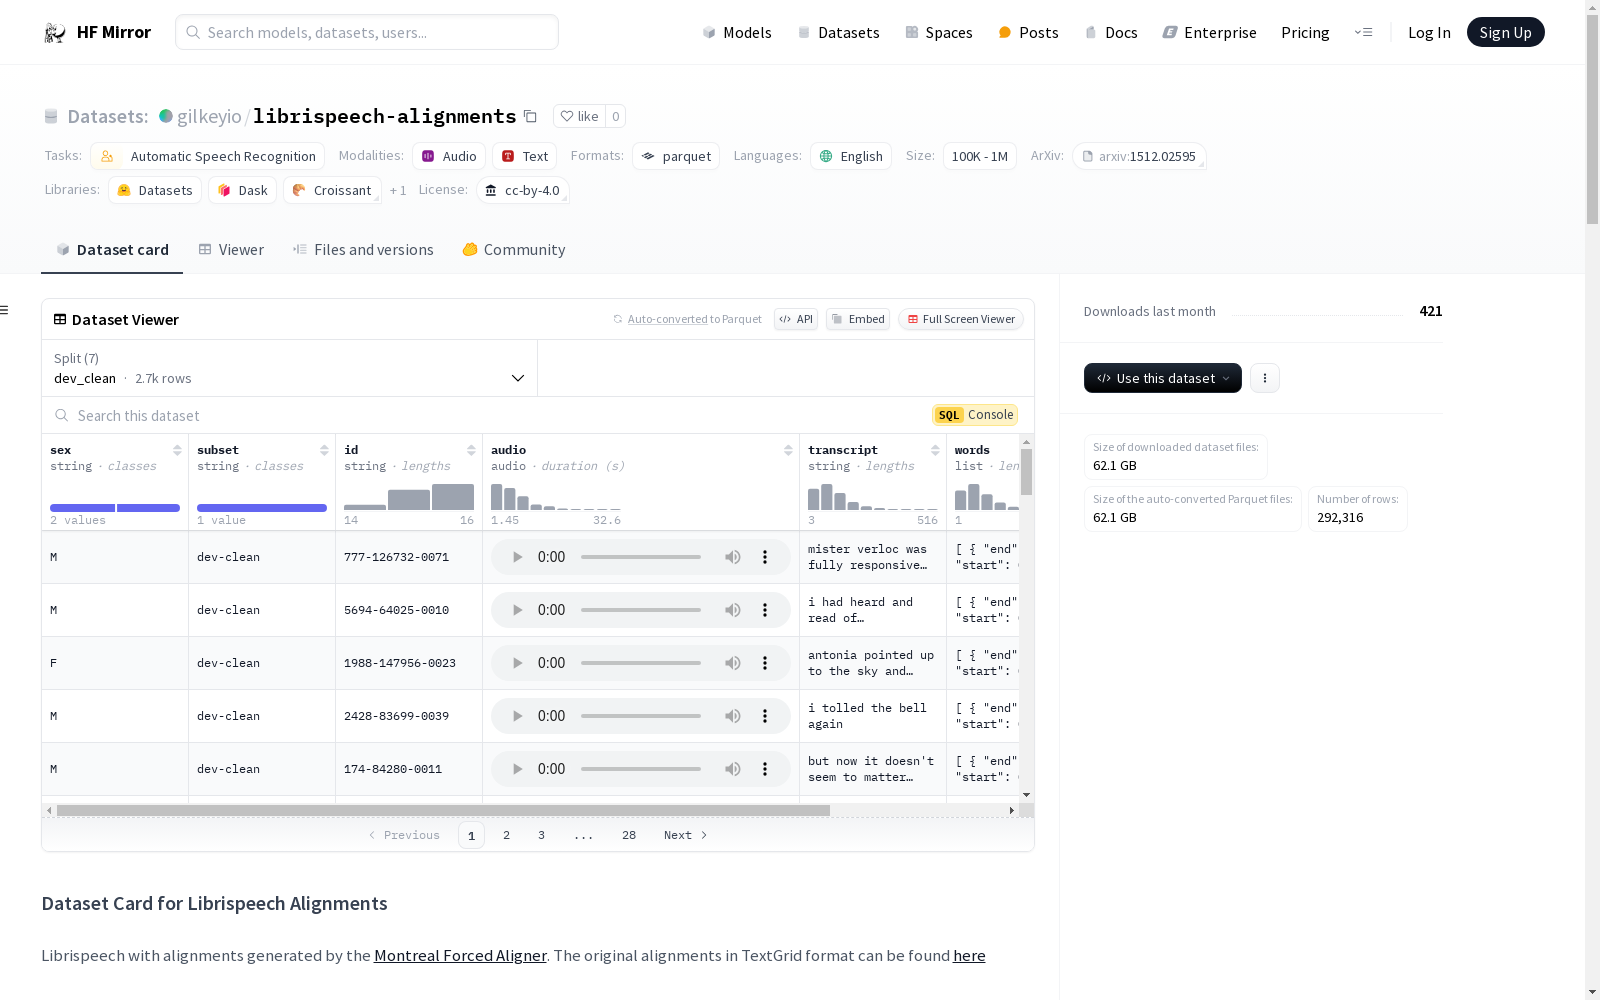
Task: Click the three-dot menu beside Use this dataset
Action: click(1264, 378)
